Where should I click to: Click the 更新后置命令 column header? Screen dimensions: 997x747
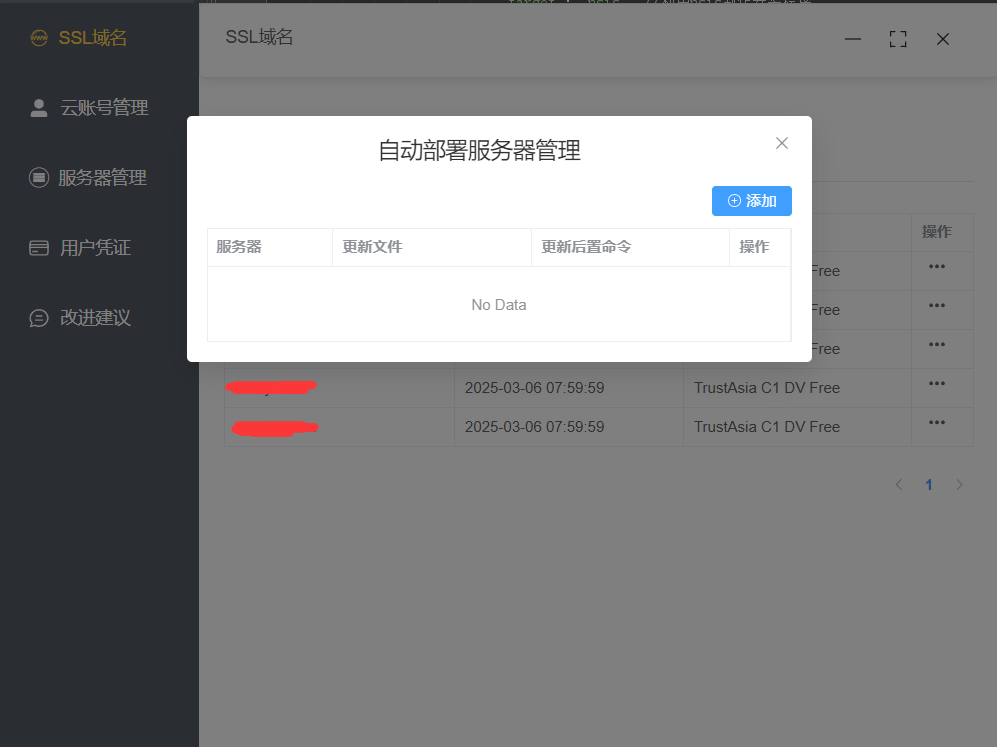(x=586, y=247)
